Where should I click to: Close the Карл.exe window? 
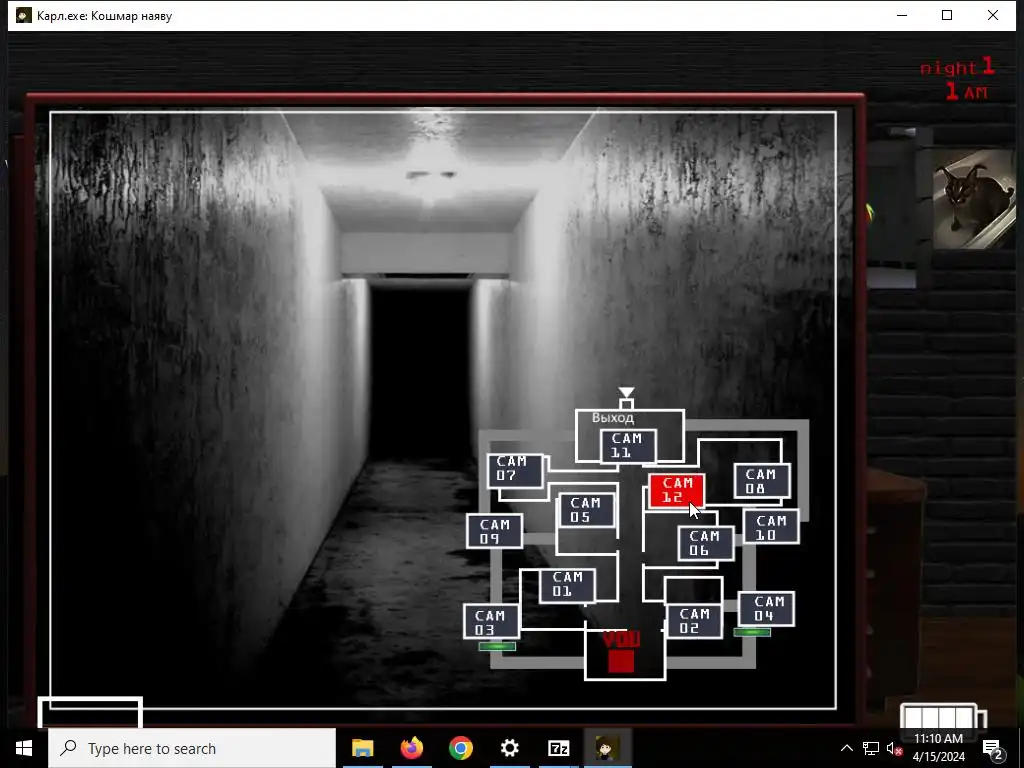(x=993, y=16)
